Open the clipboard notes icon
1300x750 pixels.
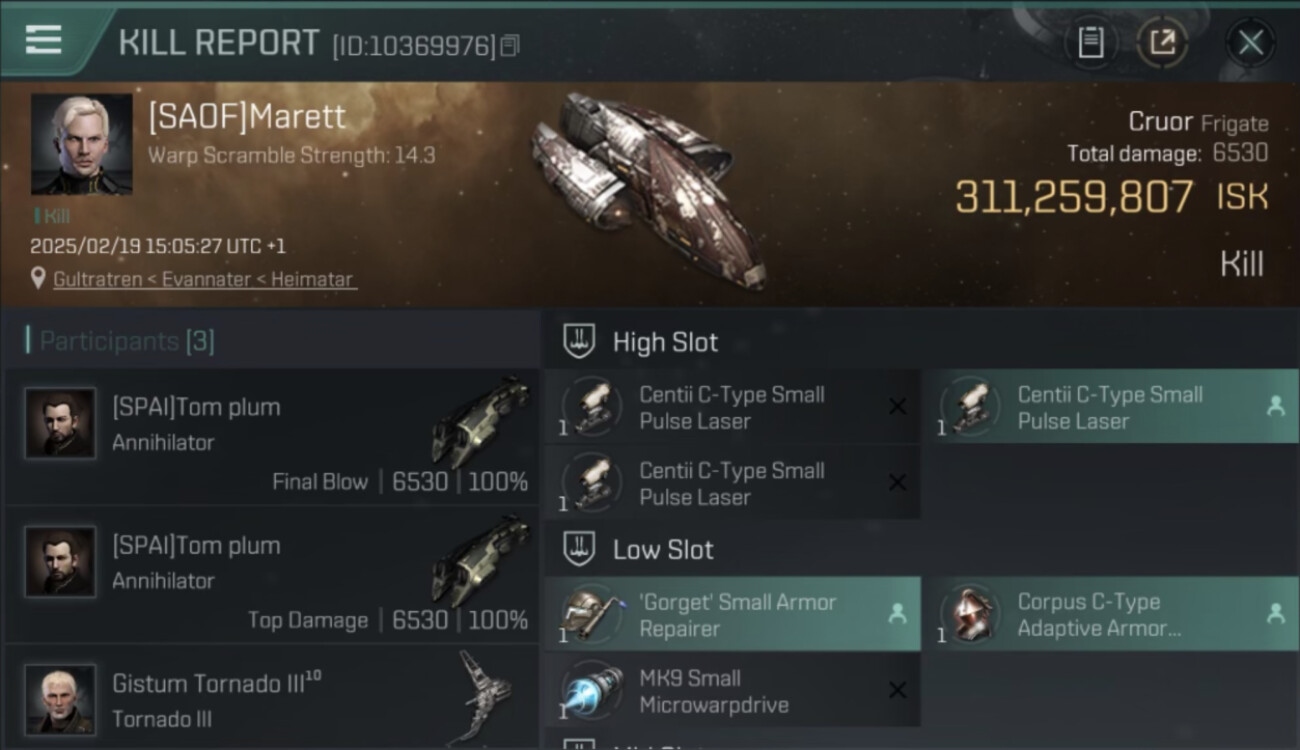click(x=1091, y=42)
